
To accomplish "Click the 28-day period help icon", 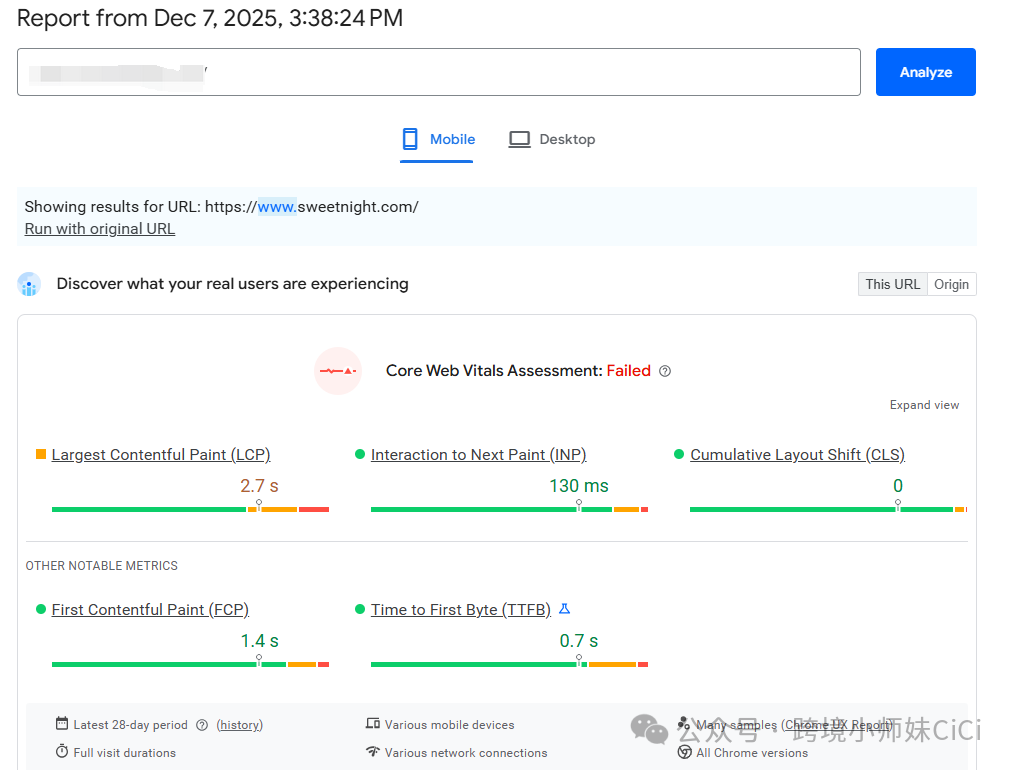I will pyautogui.click(x=202, y=725).
